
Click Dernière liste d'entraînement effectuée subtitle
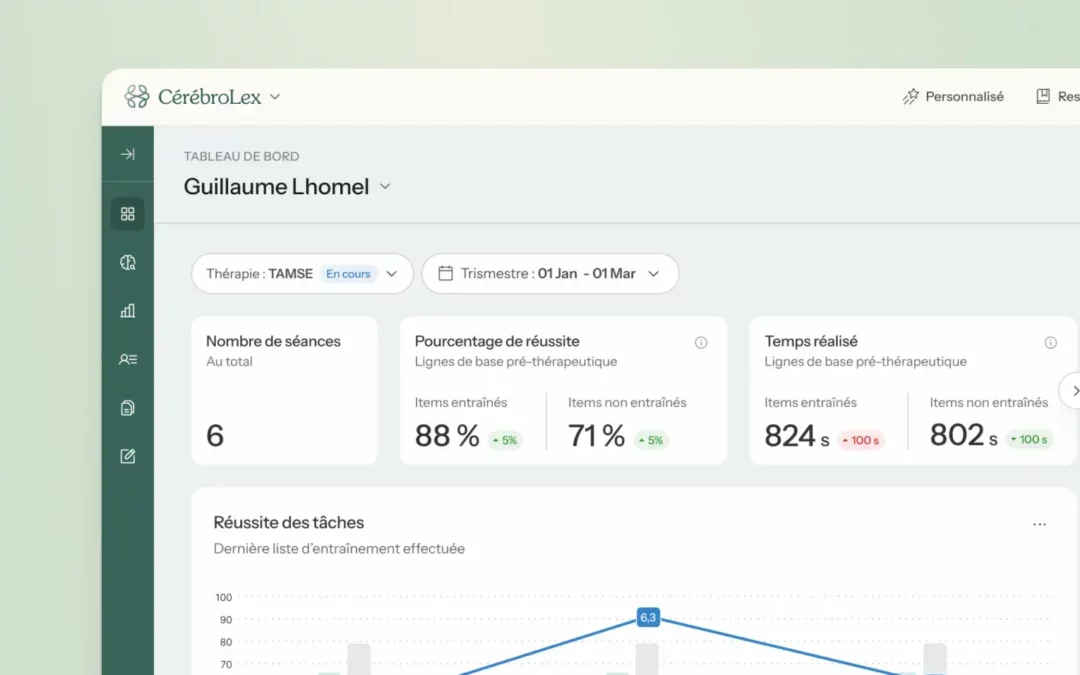point(339,549)
